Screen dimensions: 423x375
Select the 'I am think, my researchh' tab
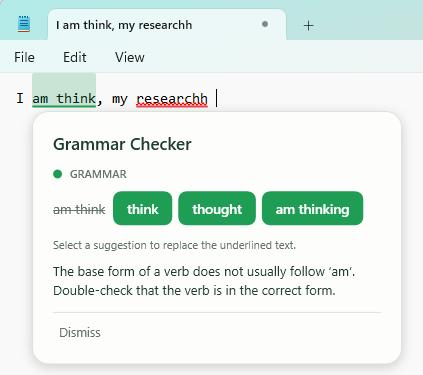pos(167,25)
